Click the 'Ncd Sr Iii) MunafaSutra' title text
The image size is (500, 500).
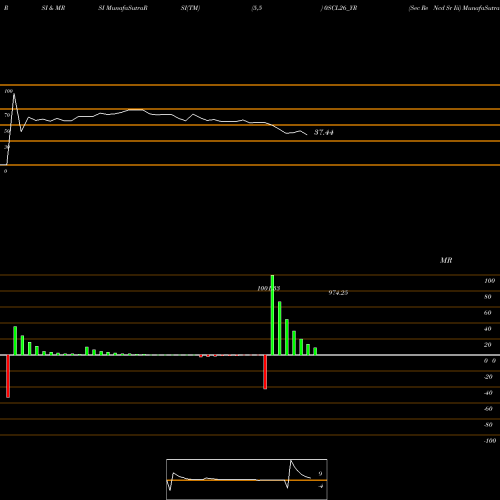[x=466, y=8]
